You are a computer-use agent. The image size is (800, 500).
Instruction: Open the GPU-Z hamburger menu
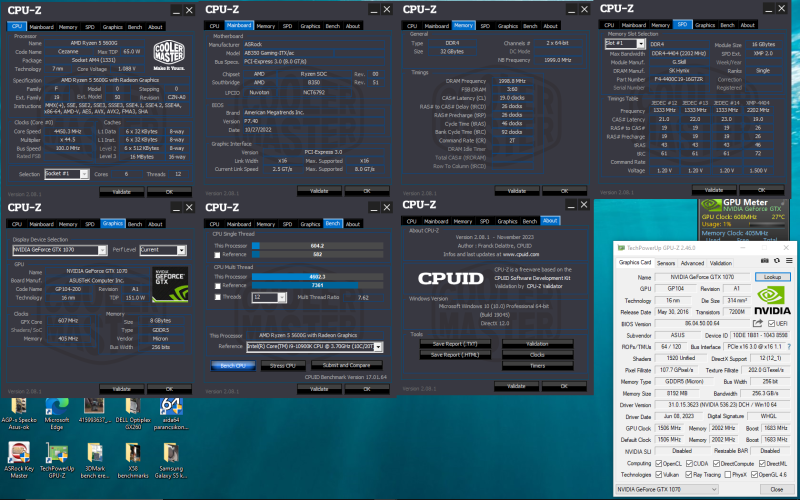(789, 261)
